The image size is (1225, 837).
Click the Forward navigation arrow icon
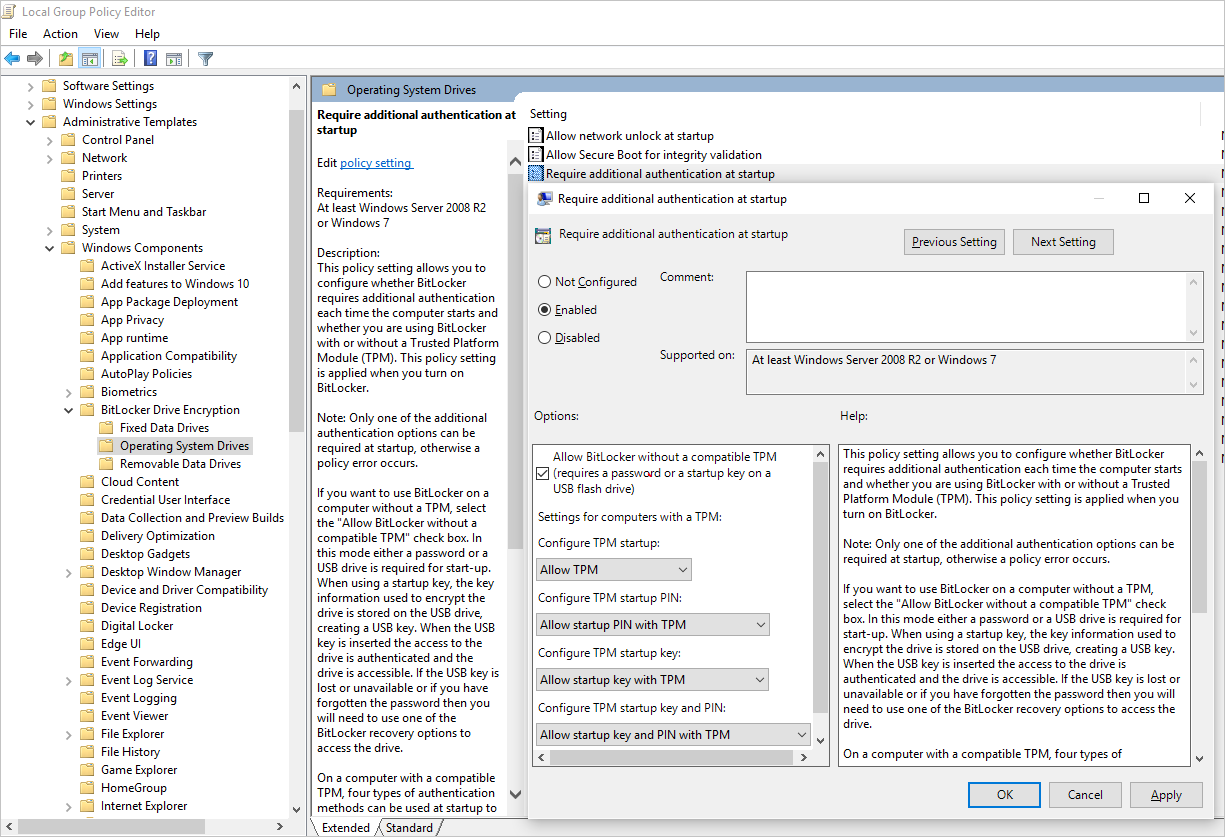(x=33, y=57)
